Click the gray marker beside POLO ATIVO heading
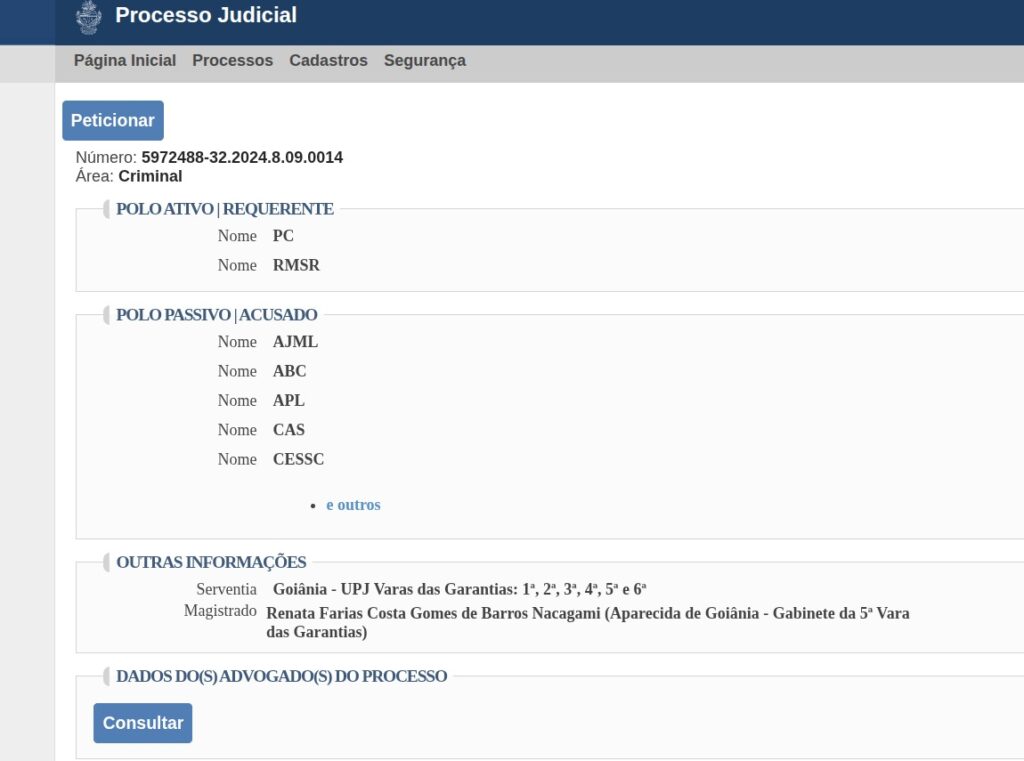 (x=106, y=209)
